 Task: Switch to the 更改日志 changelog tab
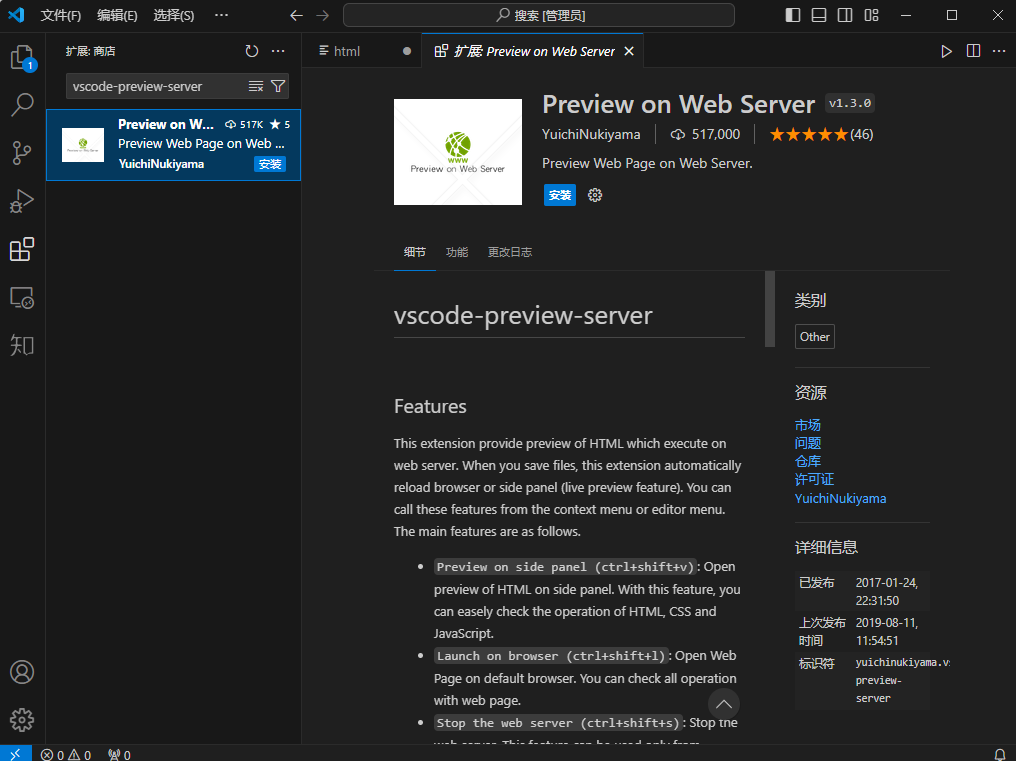tap(510, 252)
